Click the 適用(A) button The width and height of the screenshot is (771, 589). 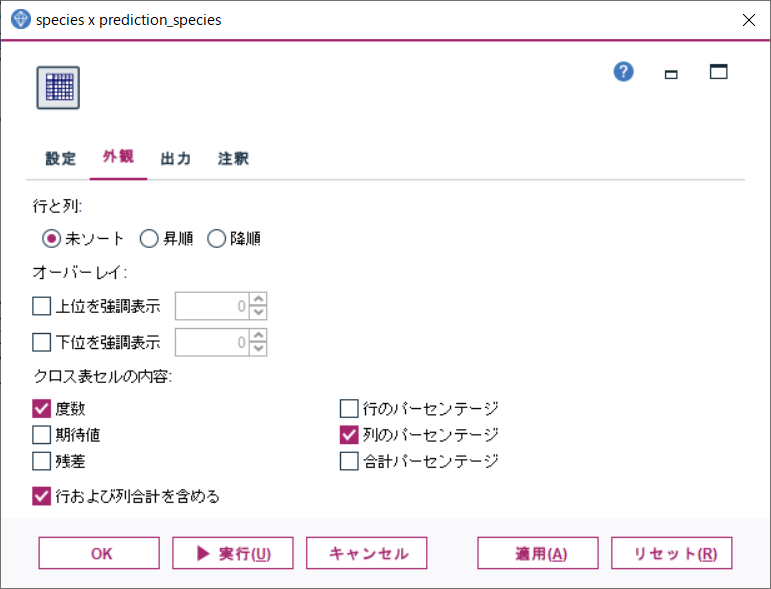pos(538,553)
